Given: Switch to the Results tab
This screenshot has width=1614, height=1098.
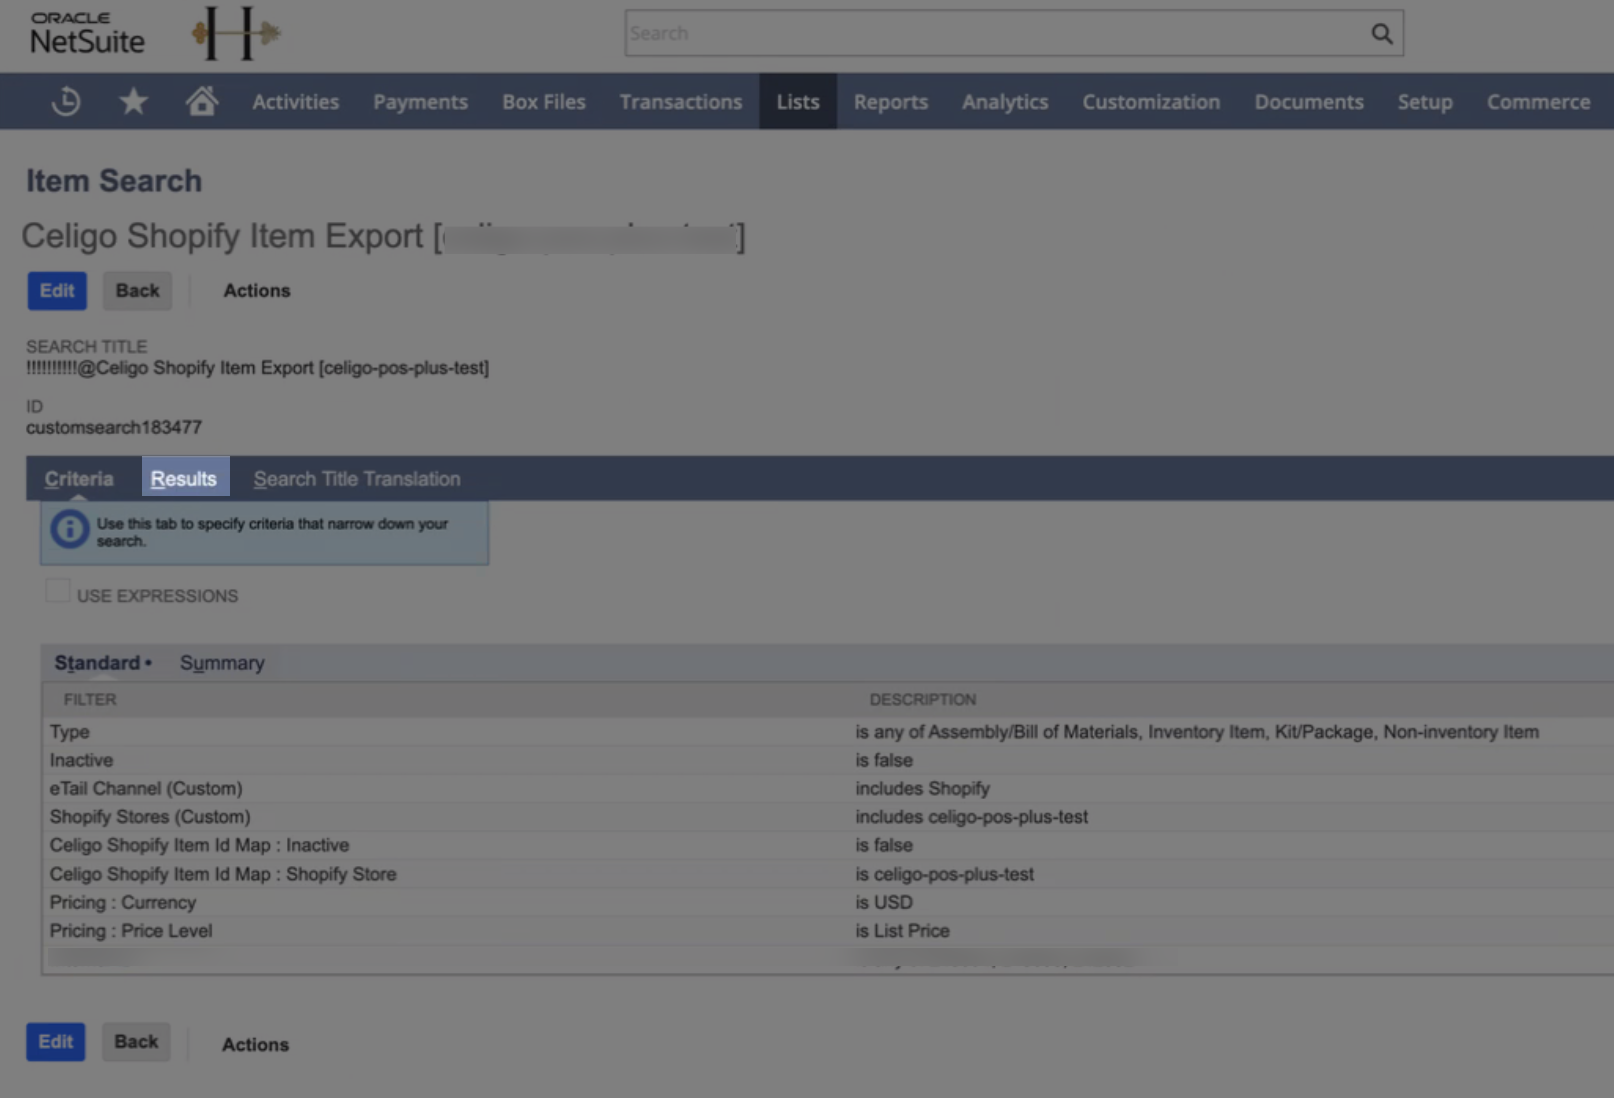Looking at the screenshot, I should coord(184,478).
